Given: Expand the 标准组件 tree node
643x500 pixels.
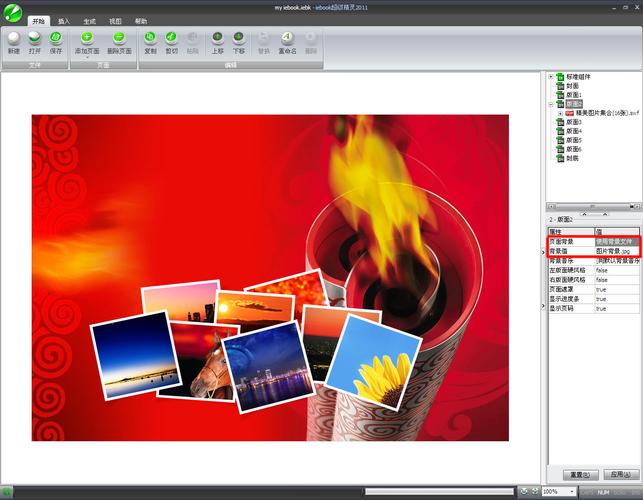Looking at the screenshot, I should (x=550, y=76).
